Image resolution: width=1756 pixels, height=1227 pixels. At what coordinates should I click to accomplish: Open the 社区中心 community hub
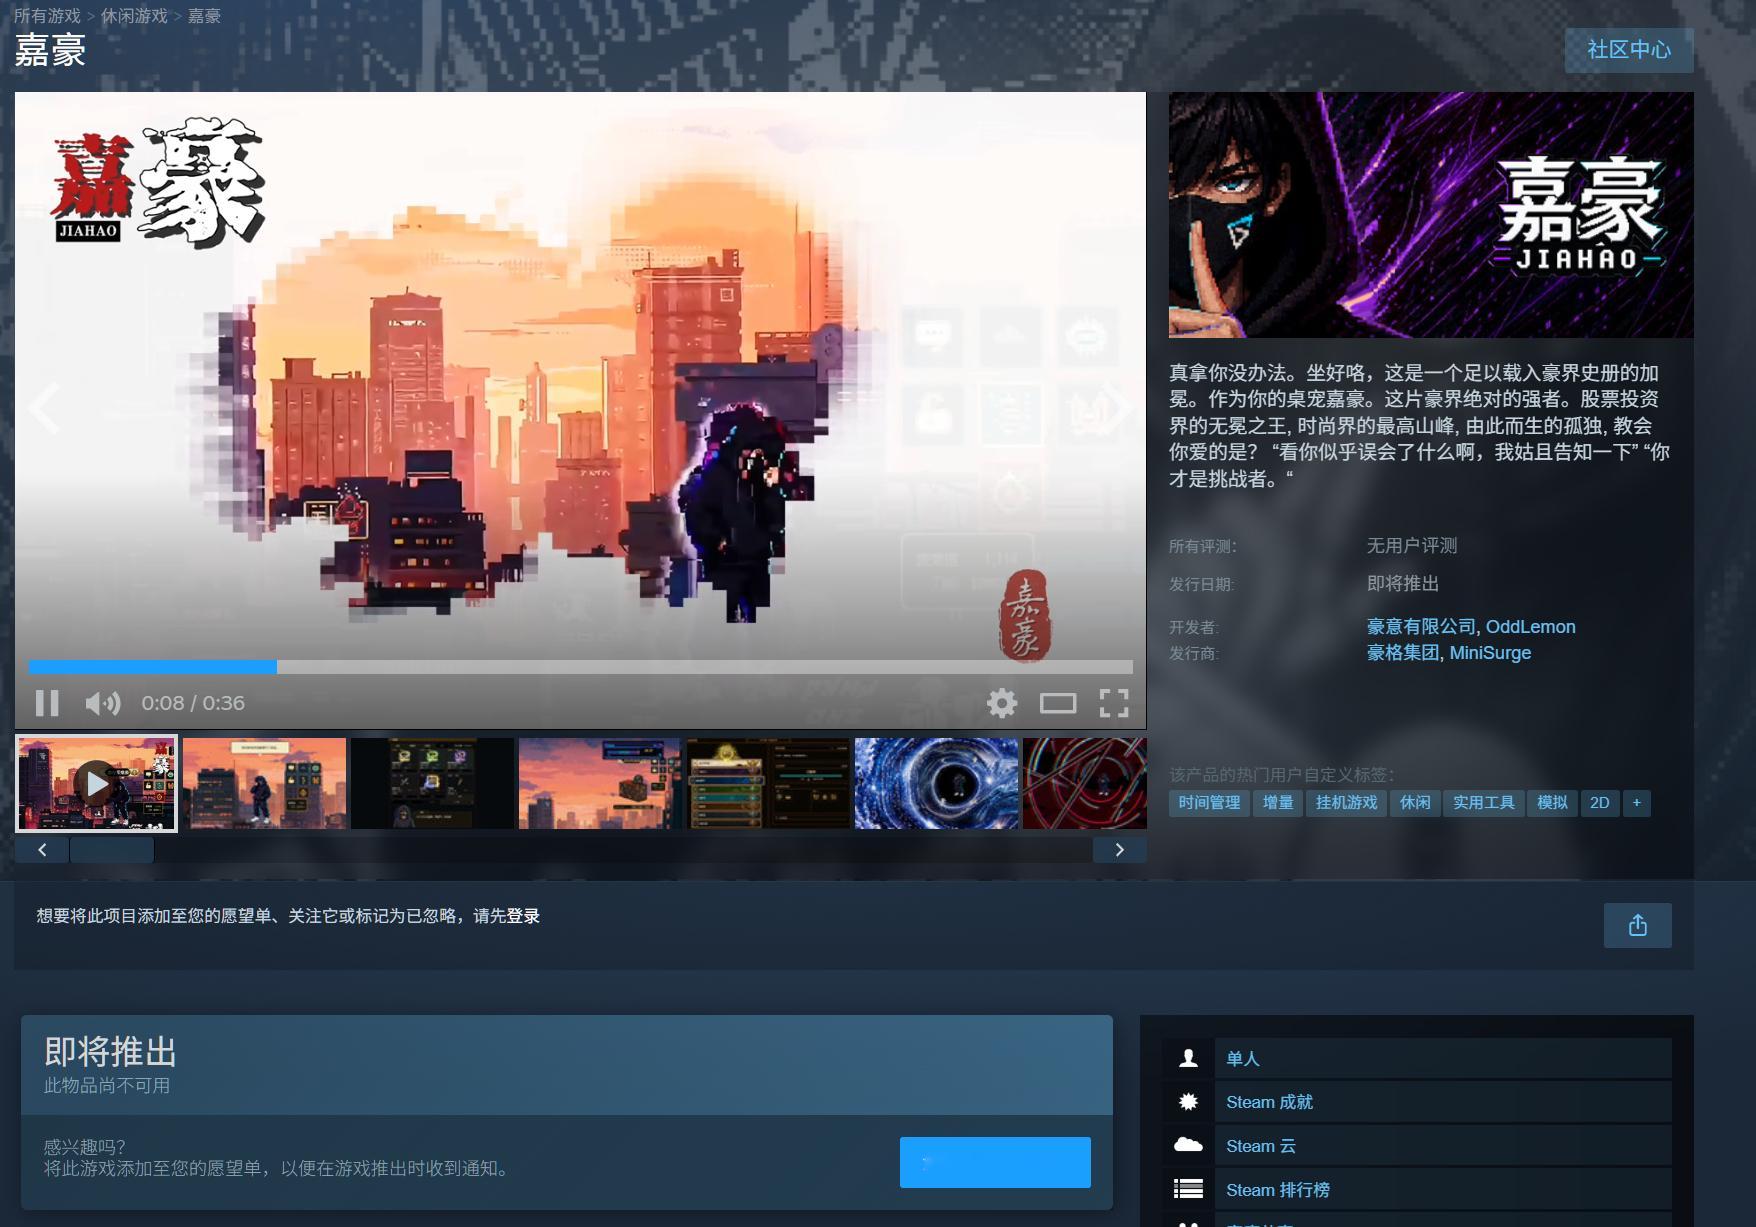coord(1629,50)
